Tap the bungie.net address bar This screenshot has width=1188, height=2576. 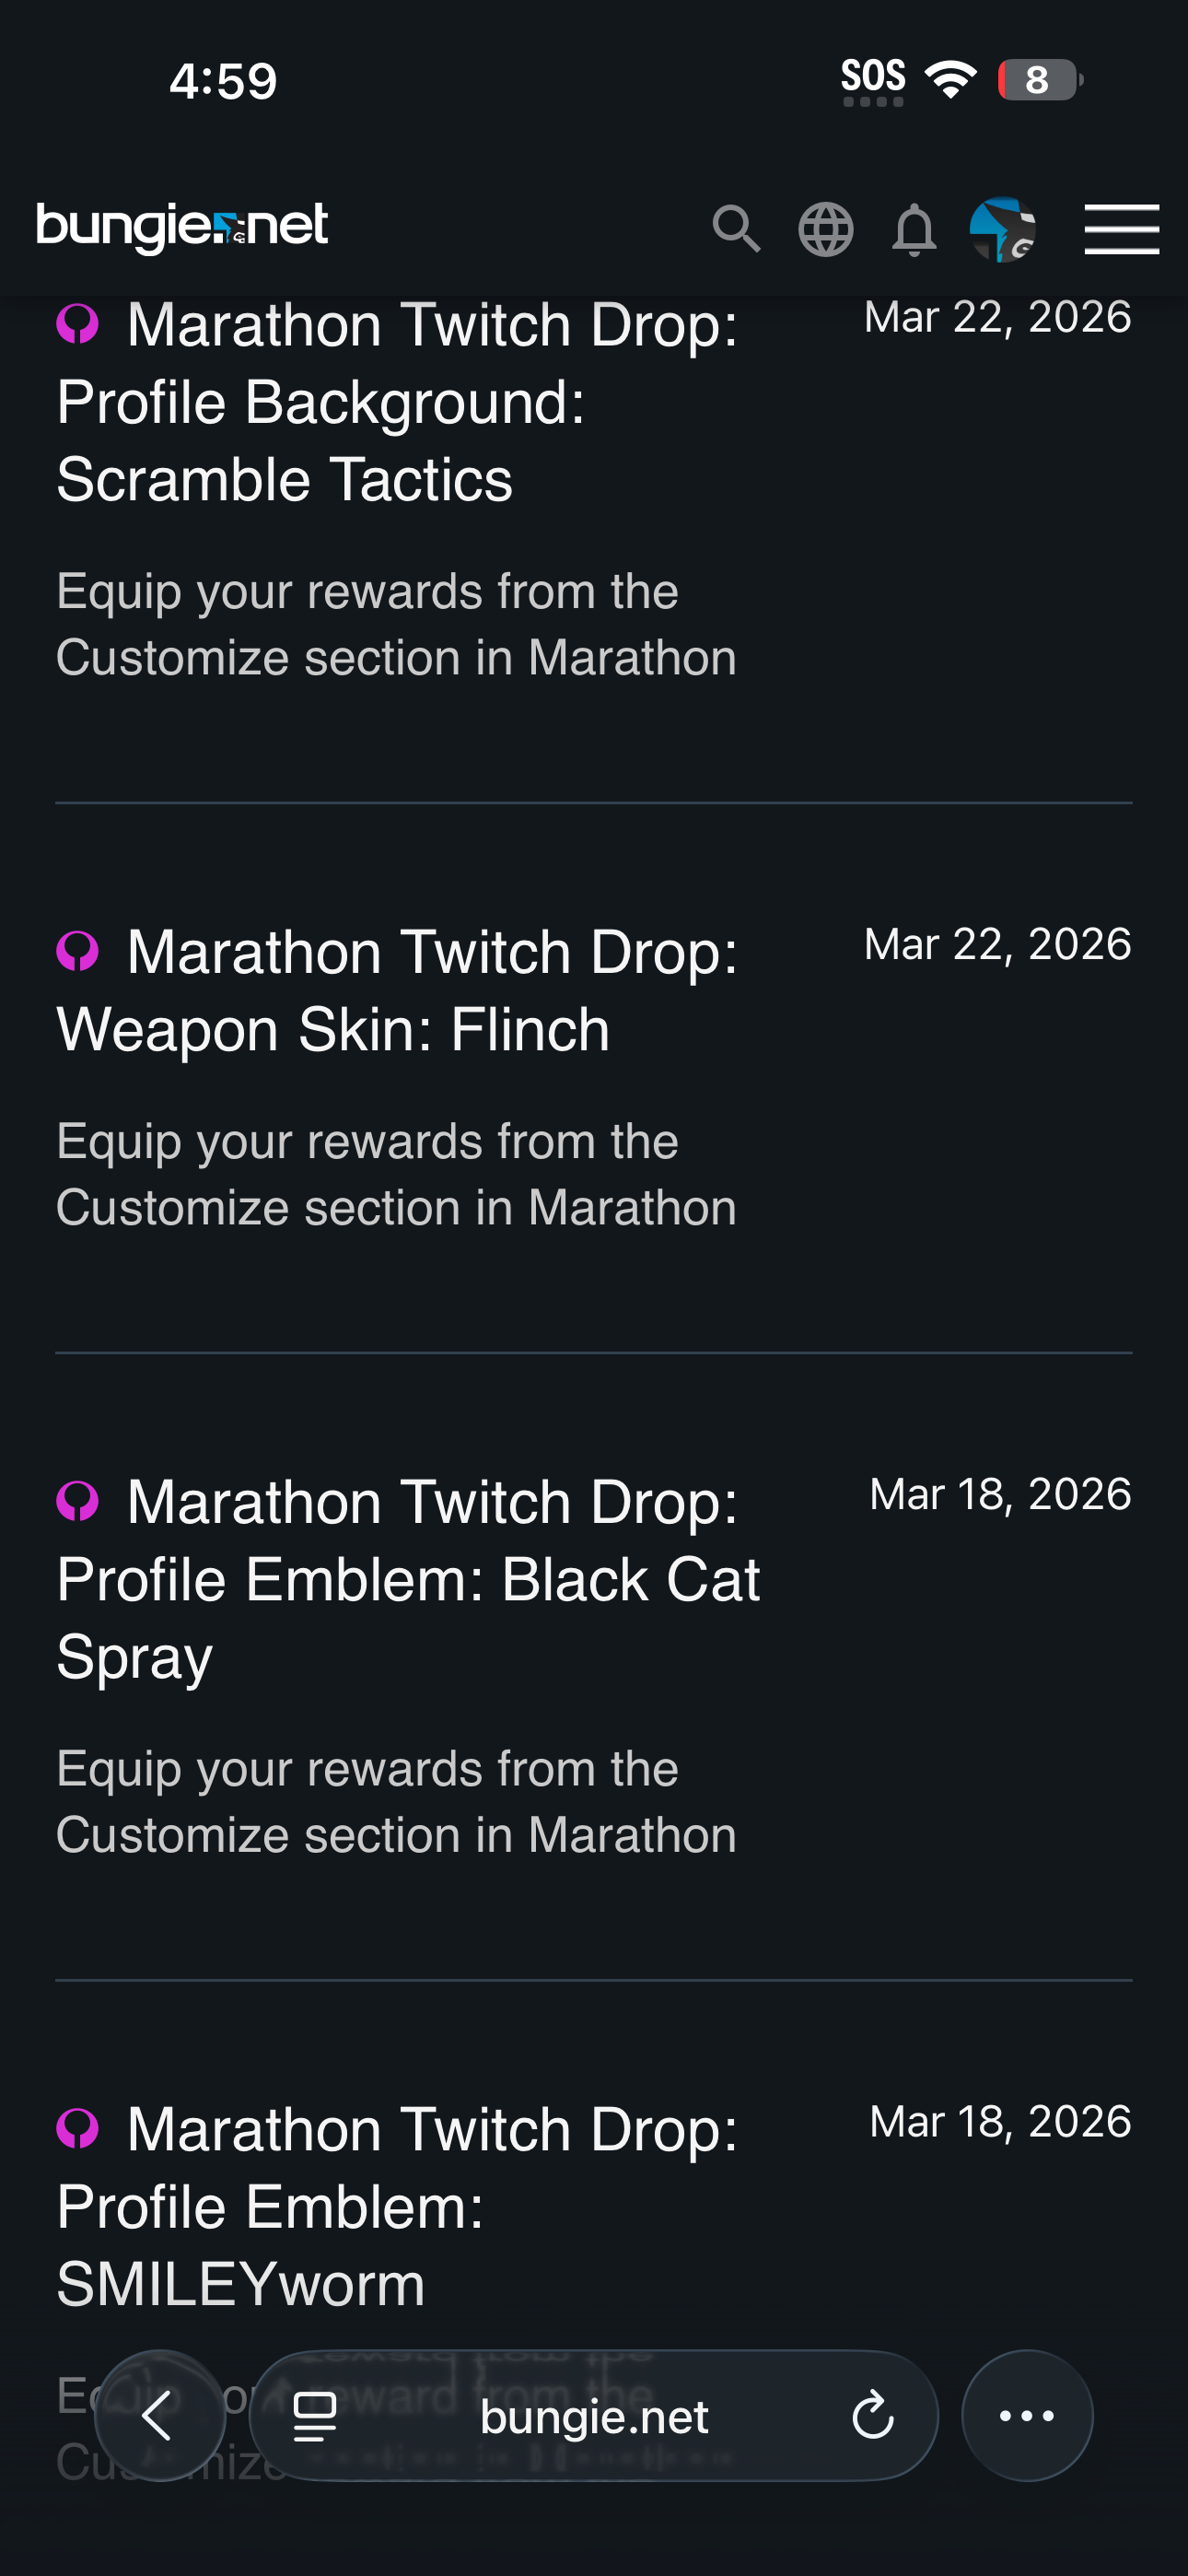(x=594, y=2416)
